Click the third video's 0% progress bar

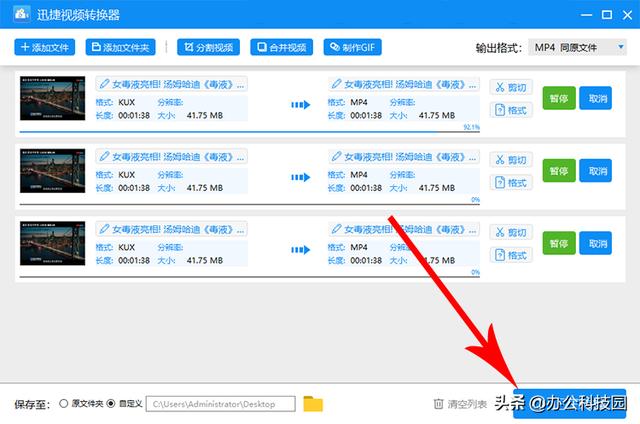click(249, 277)
